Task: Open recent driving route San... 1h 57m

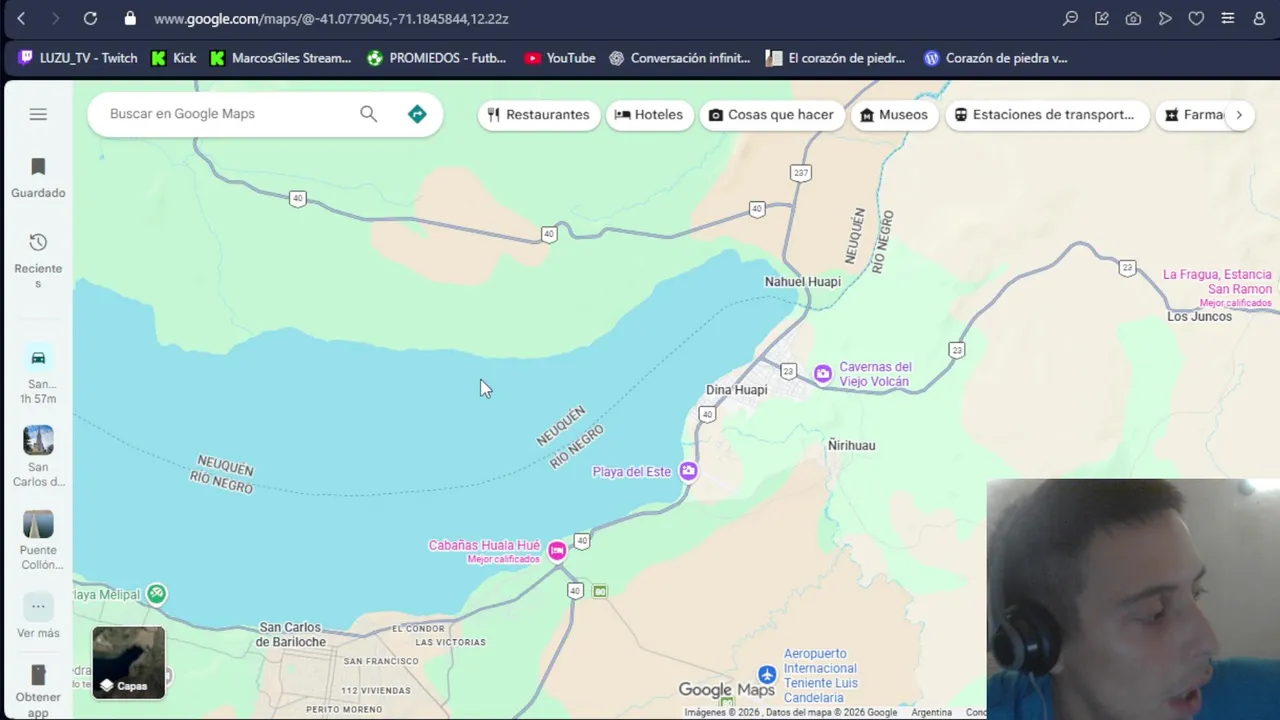Action: (38, 375)
